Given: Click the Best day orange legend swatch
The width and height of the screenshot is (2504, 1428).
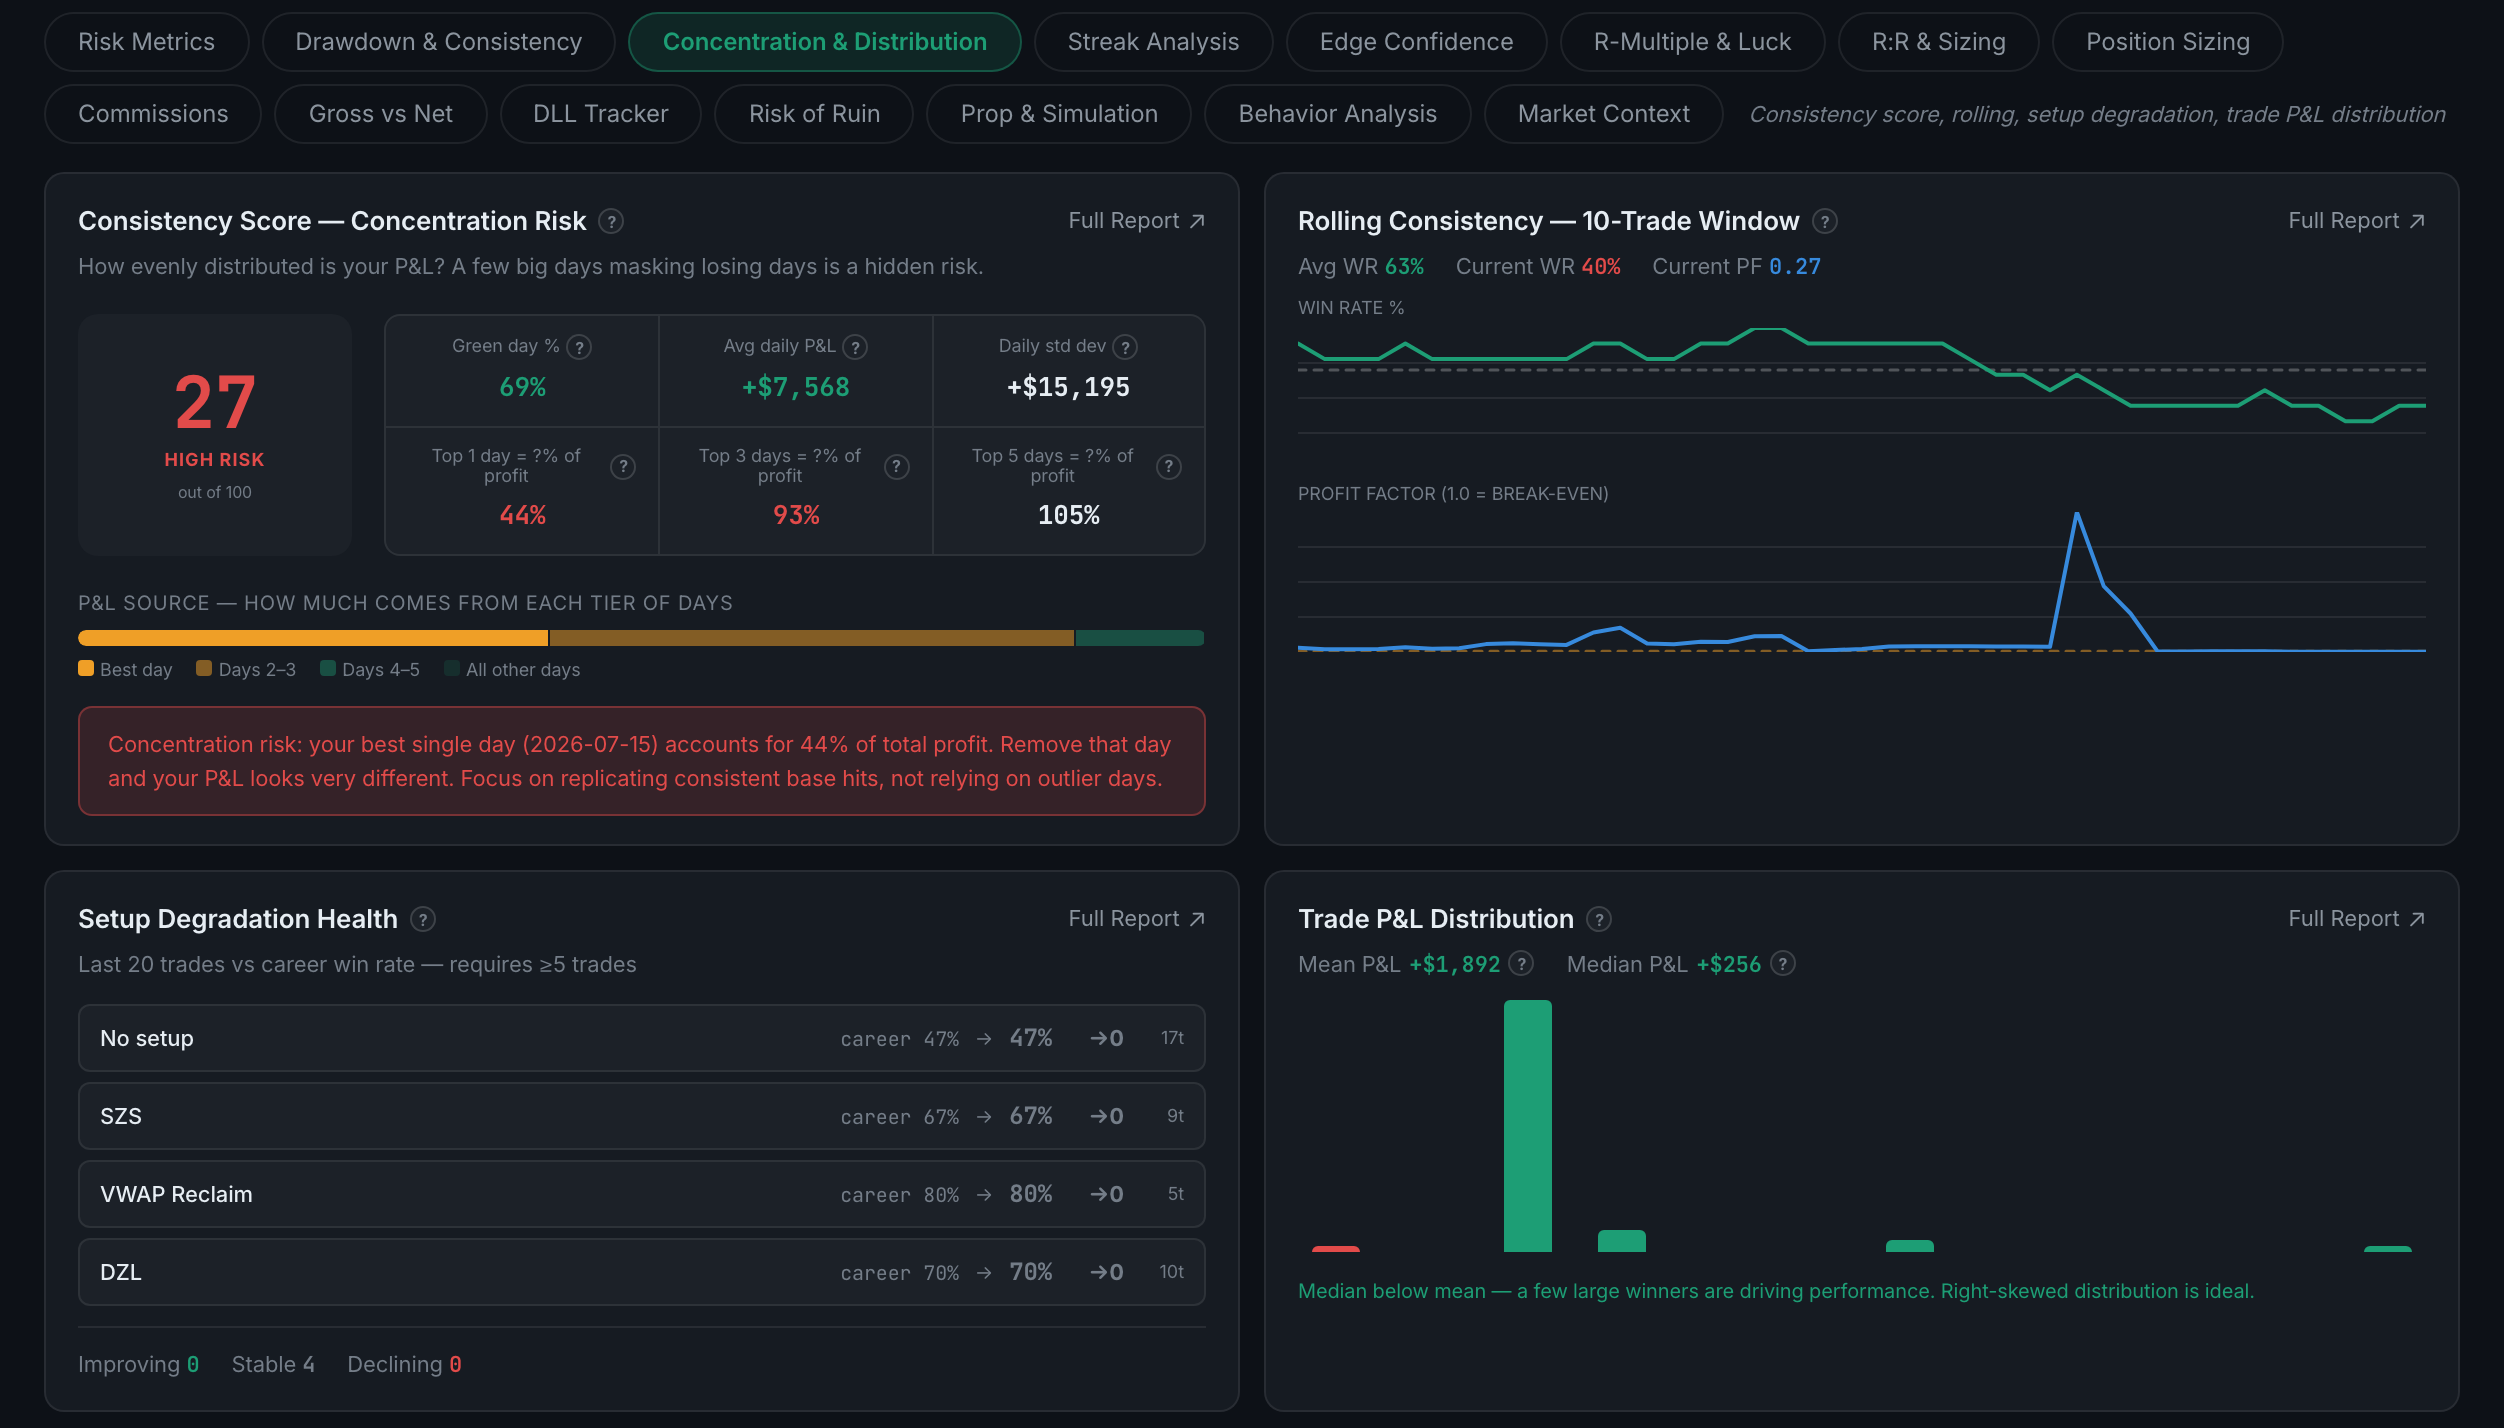Looking at the screenshot, I should click(x=86, y=669).
